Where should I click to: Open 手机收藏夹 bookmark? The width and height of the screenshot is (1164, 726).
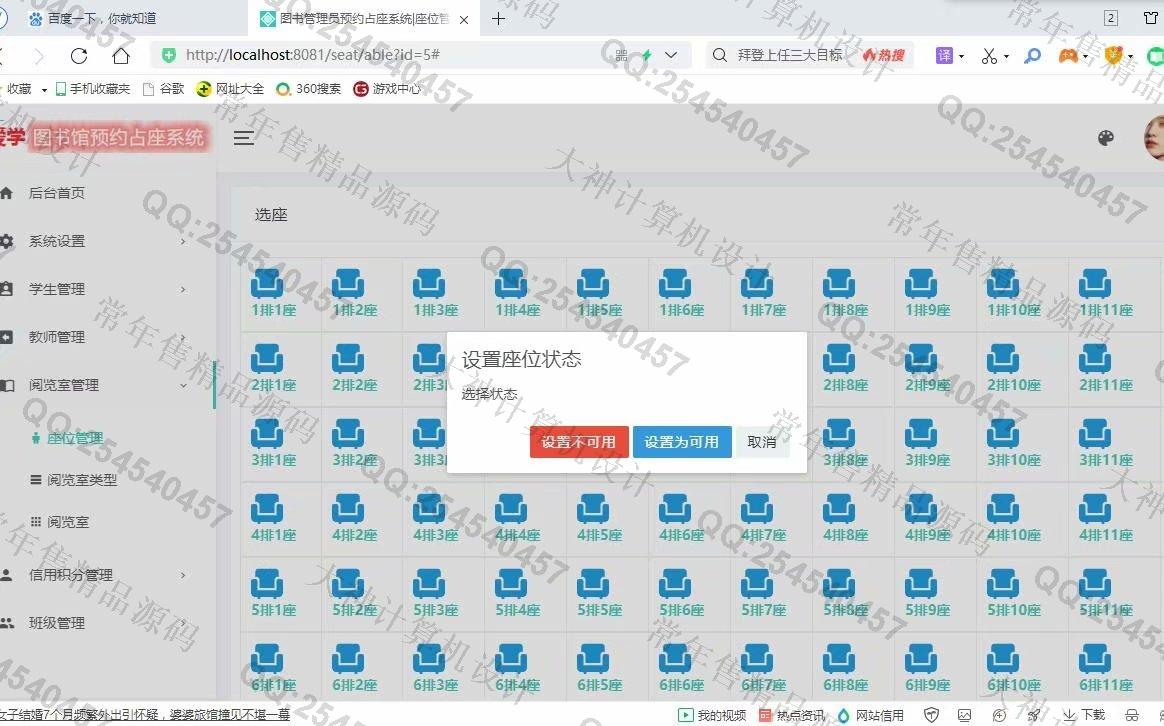tap(93, 89)
